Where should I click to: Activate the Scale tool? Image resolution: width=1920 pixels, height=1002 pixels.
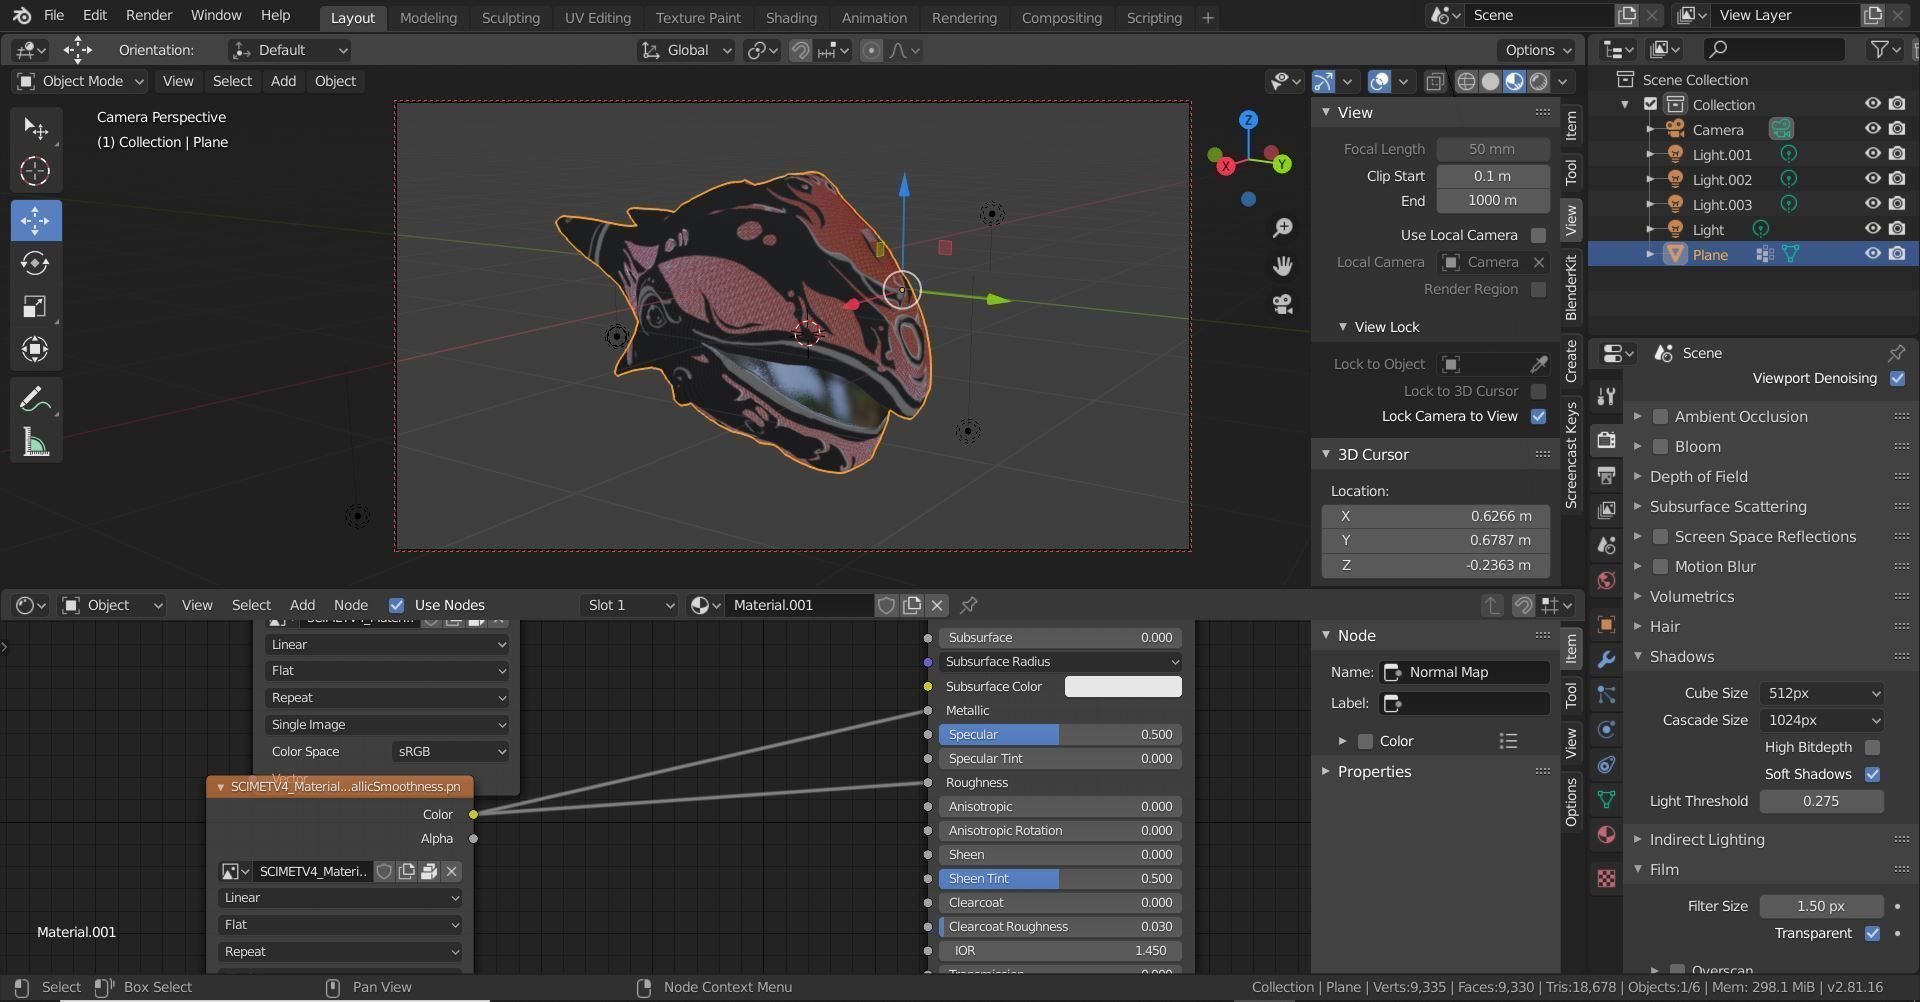point(35,306)
